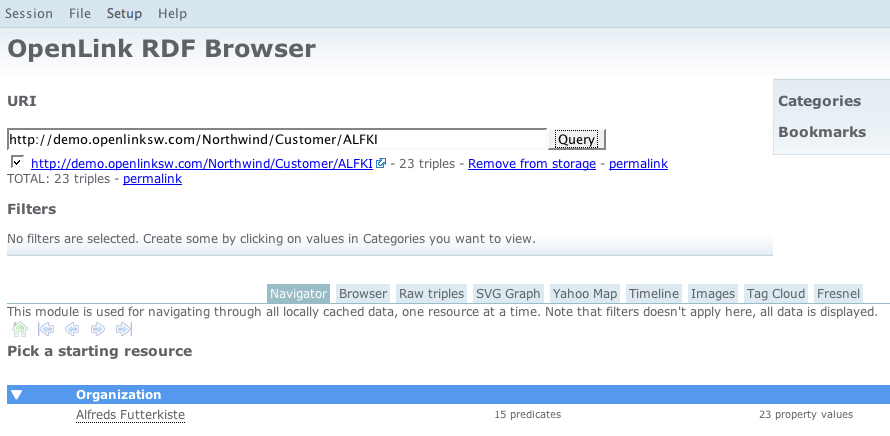Collapse the Organization group triangle

[17, 395]
